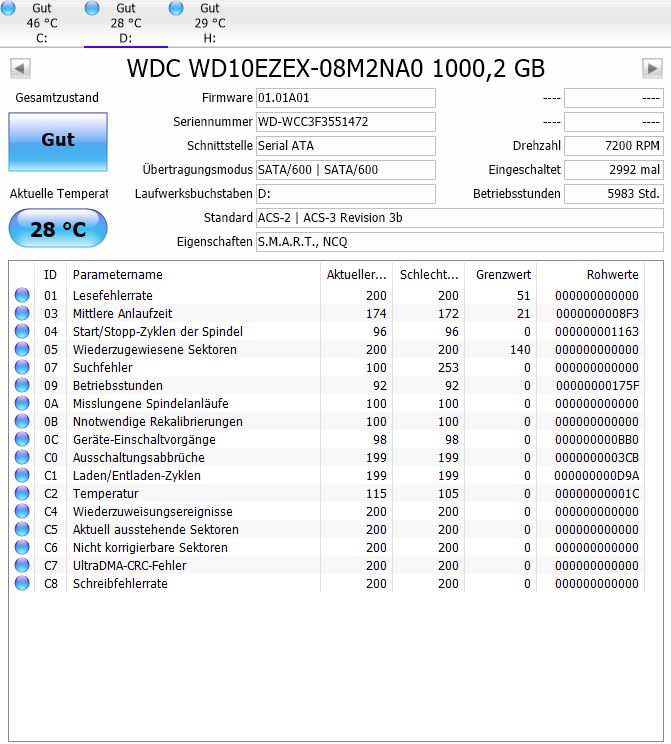The height and width of the screenshot is (744, 671).
Task: Click the Gut health status button
Action: [x=58, y=142]
